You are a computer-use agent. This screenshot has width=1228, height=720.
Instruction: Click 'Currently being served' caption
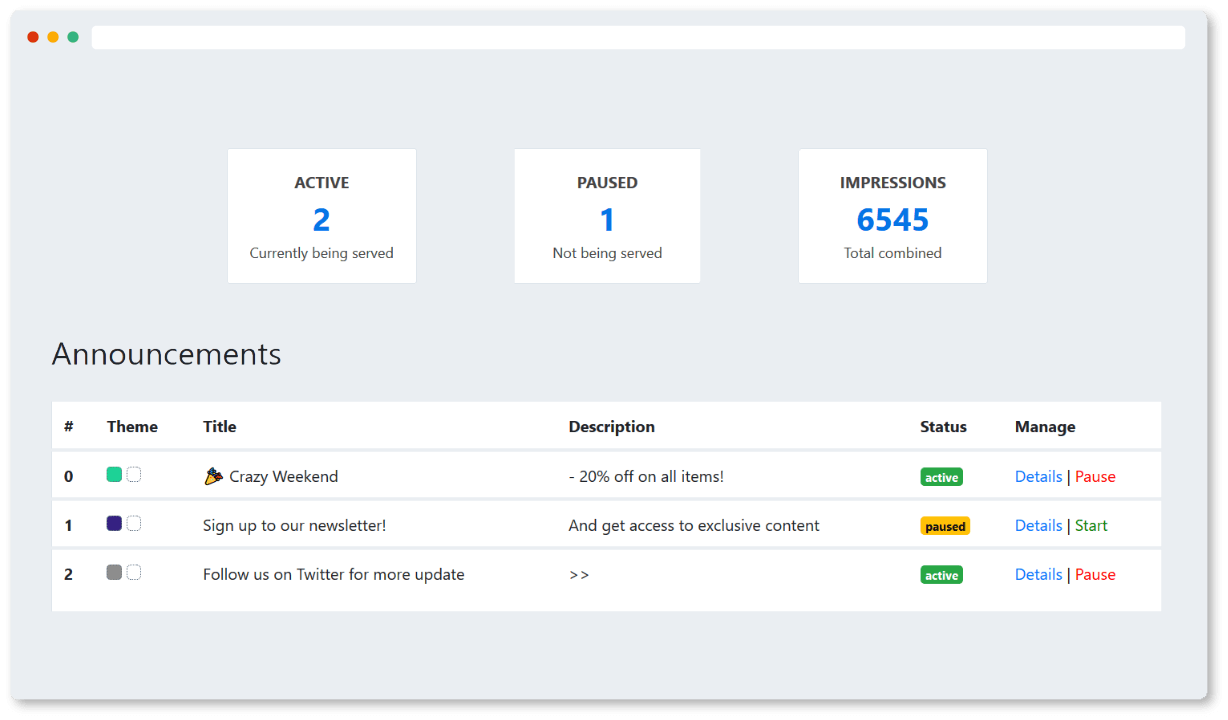click(x=322, y=254)
